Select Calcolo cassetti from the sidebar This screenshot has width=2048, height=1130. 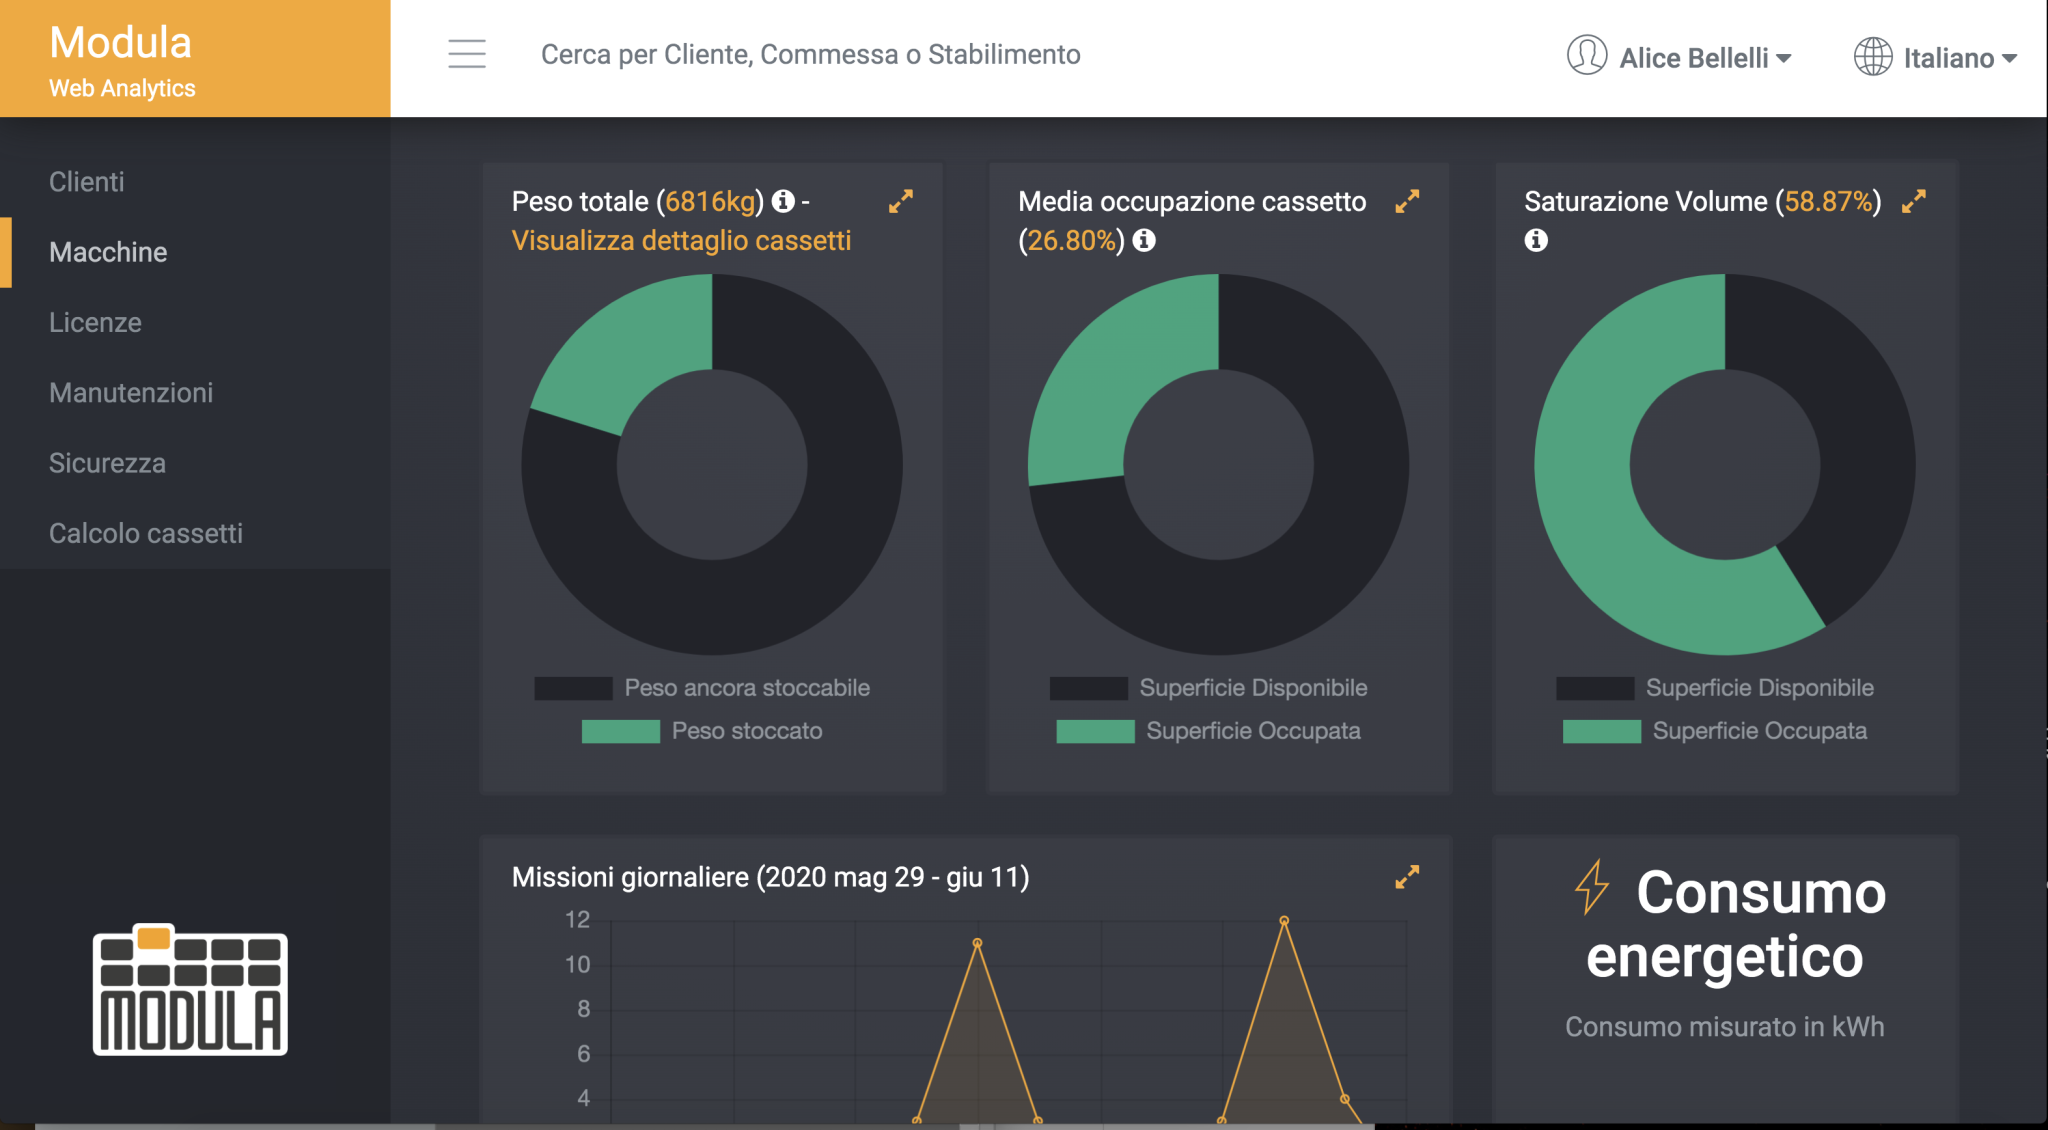145,533
